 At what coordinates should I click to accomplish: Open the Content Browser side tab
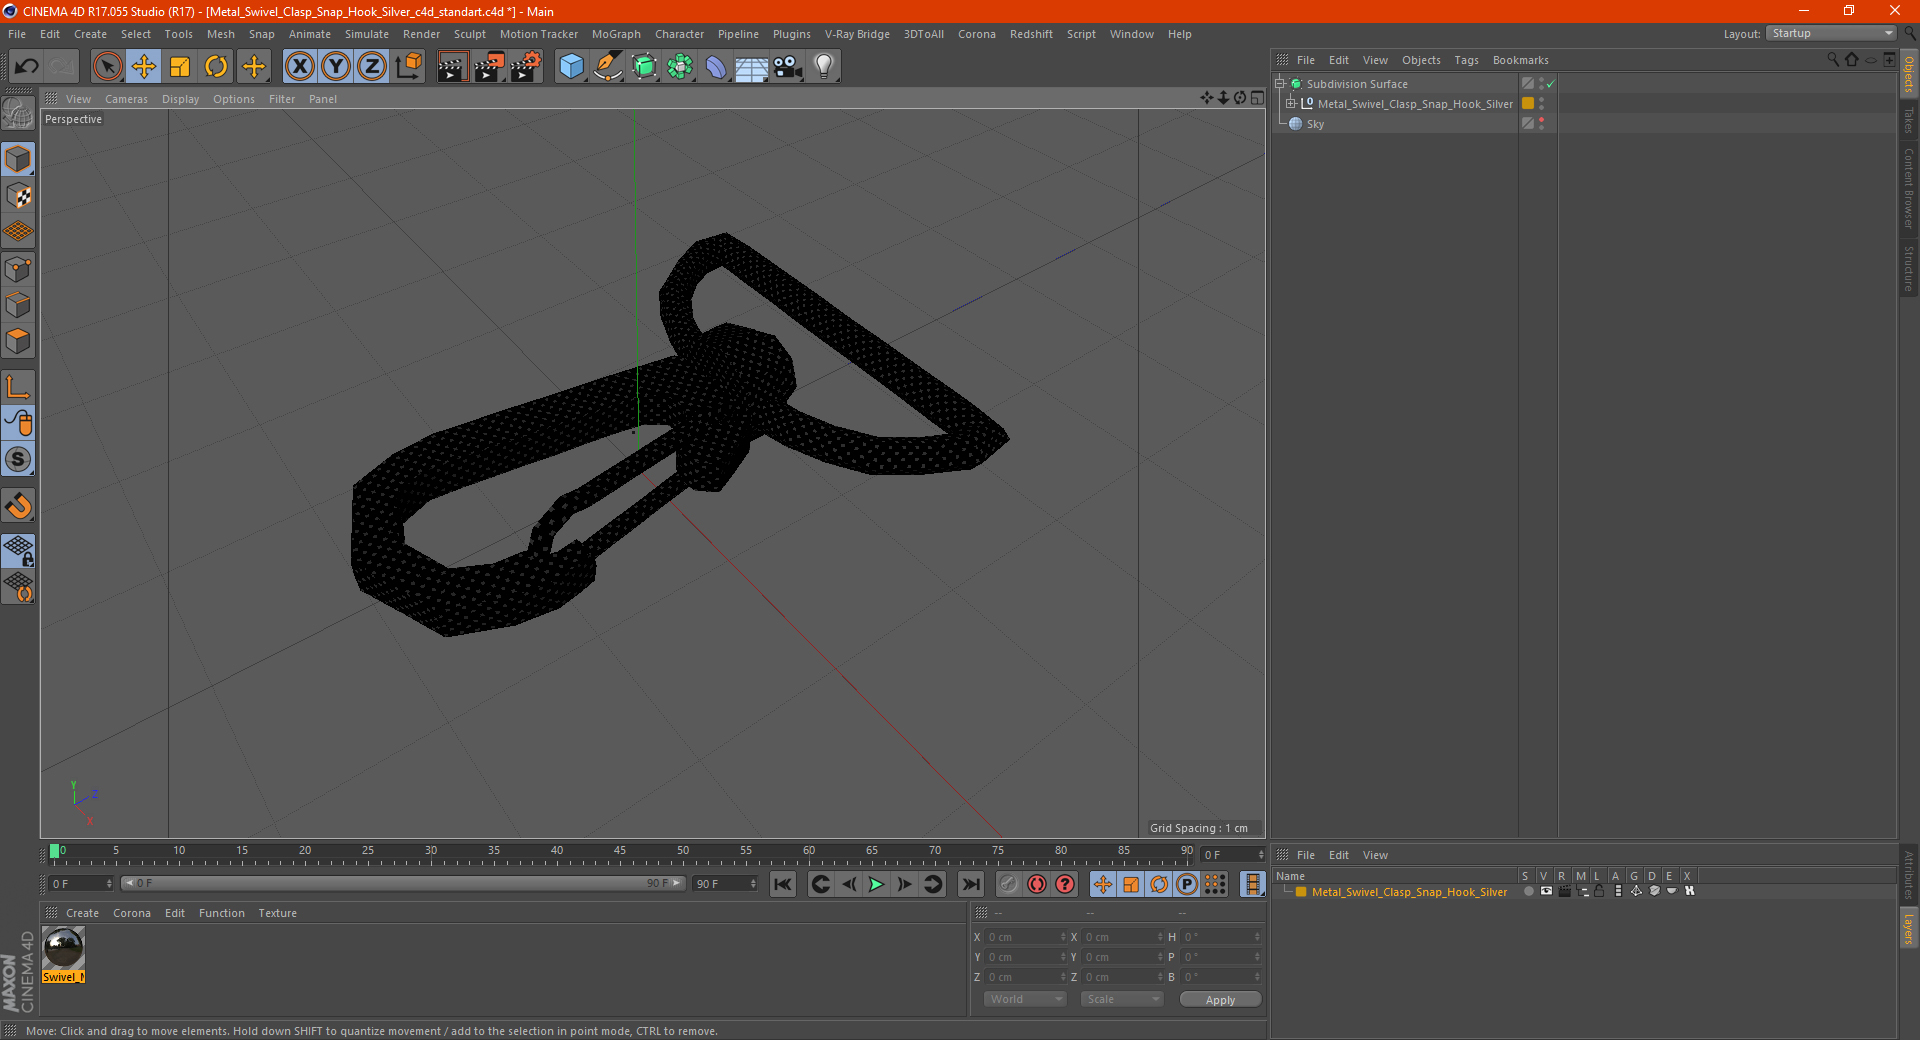coord(1909,188)
